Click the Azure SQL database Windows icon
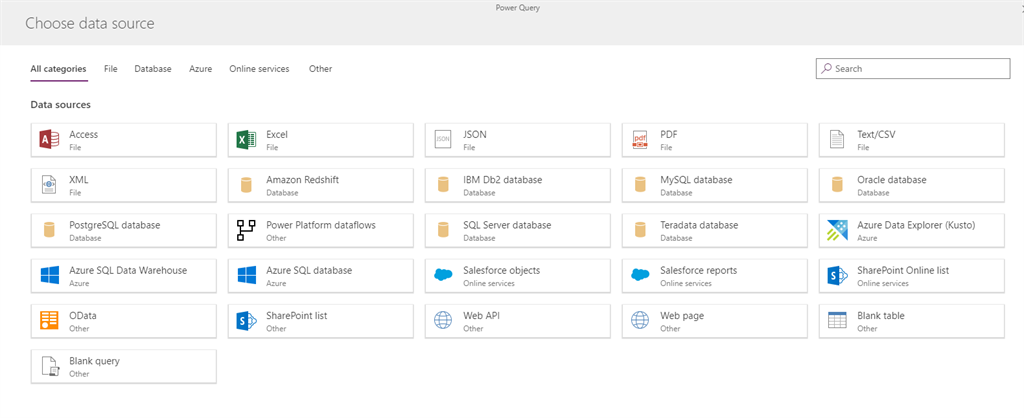Screen dimensions: 1024x418 [x=246, y=275]
